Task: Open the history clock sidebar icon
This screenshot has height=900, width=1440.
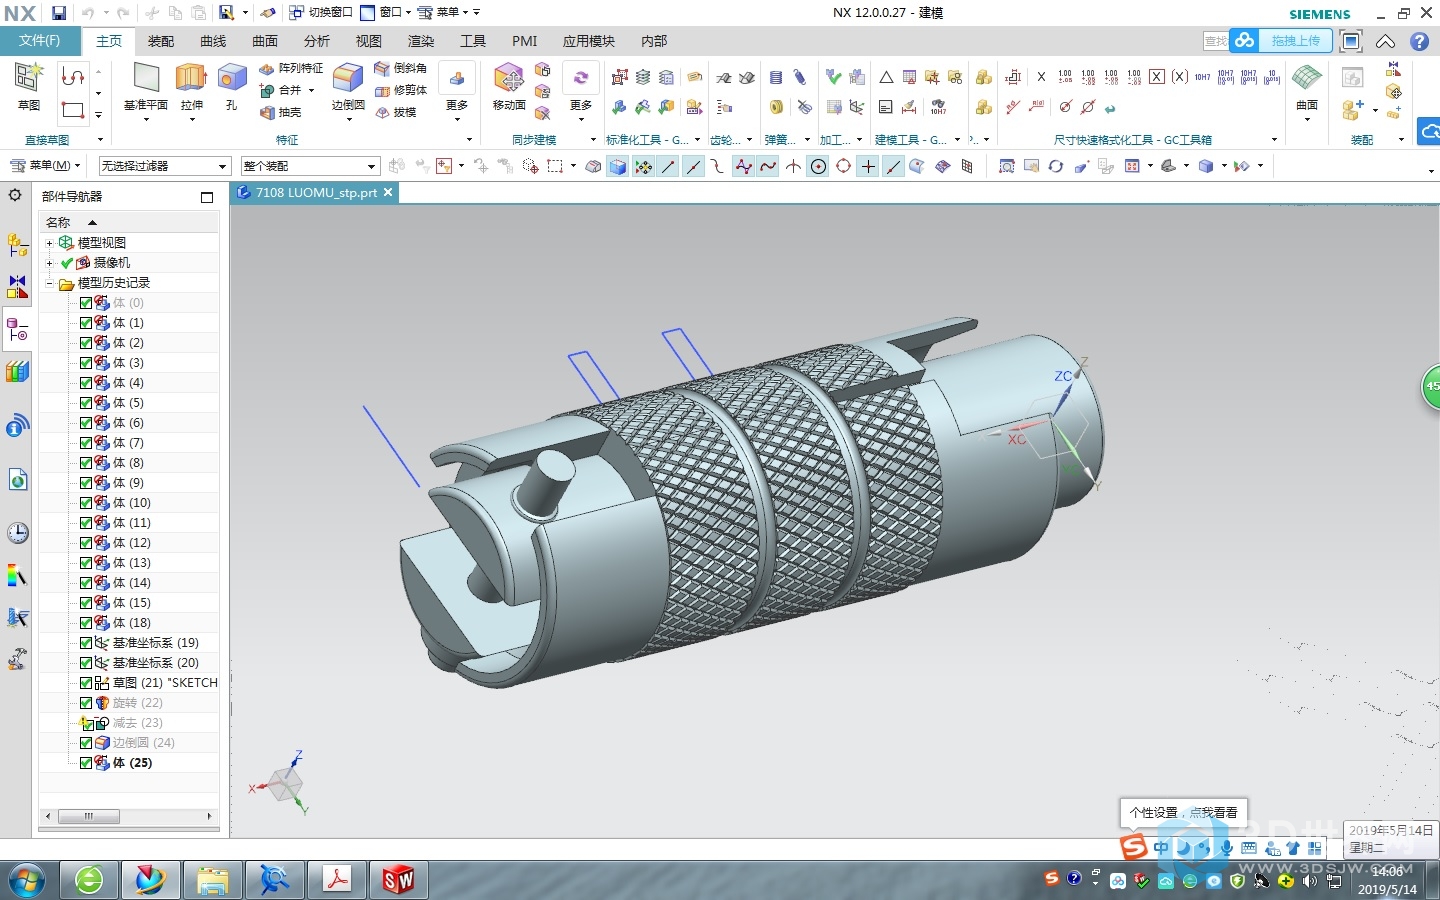Action: pos(17,533)
